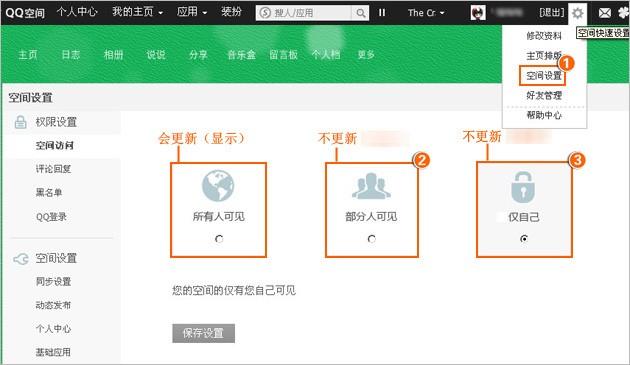Viewport: 630px width, 365px height.
Task: Click the 权限设置 sidebar heading
Action: pos(56,122)
